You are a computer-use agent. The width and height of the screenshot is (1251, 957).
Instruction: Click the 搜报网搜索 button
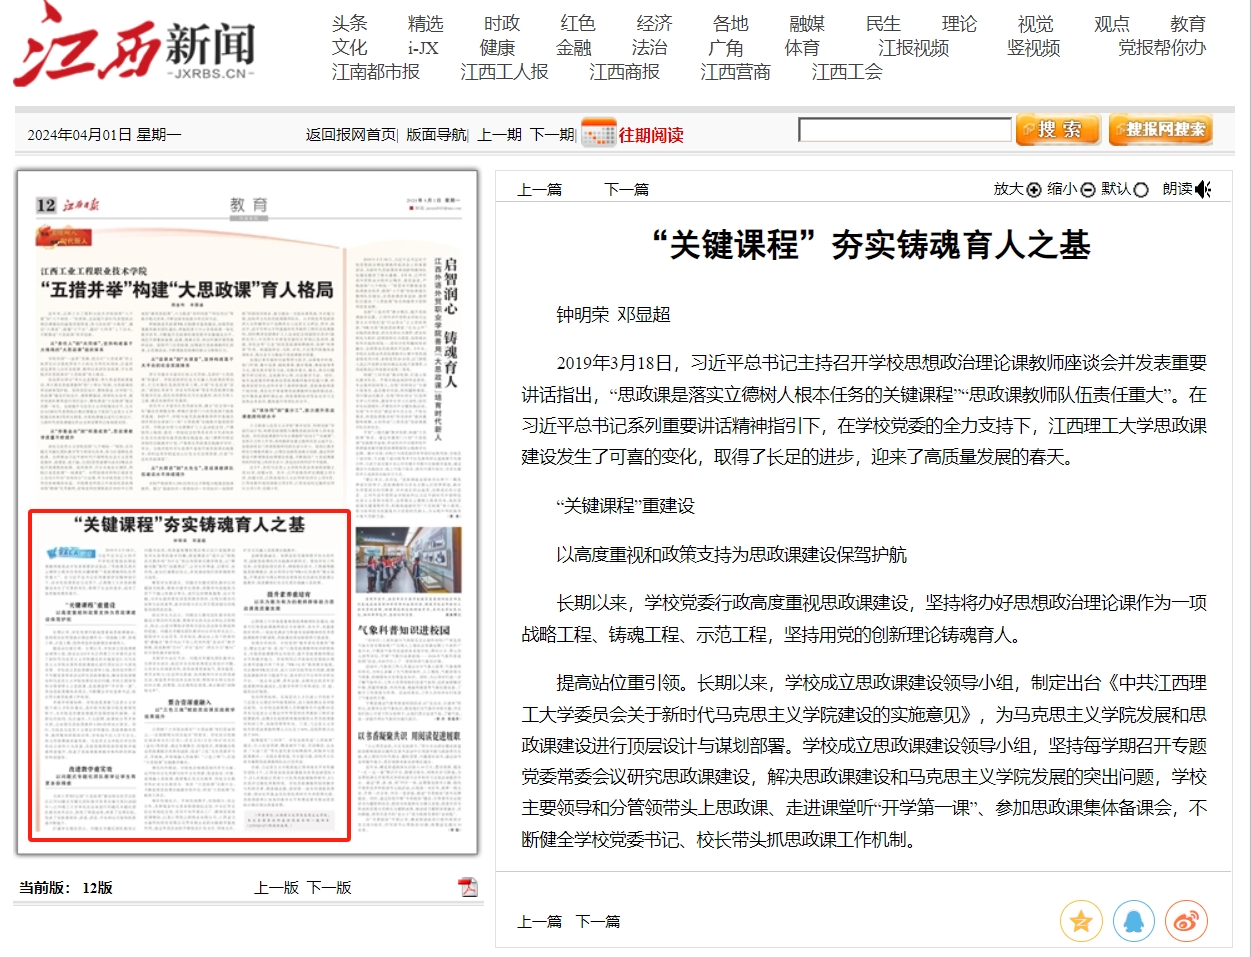[1160, 130]
